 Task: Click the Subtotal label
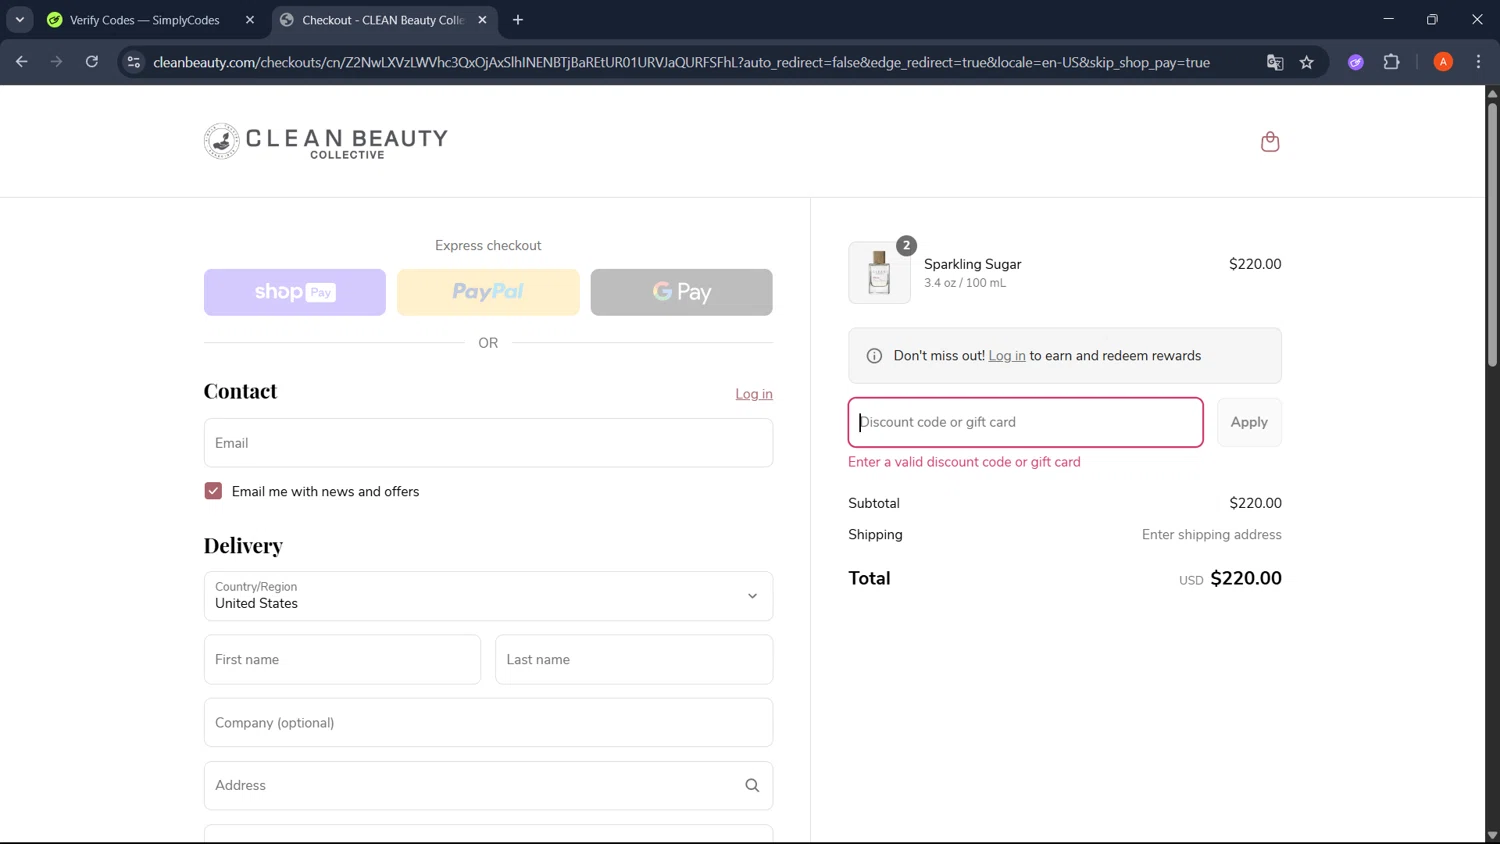point(874,503)
